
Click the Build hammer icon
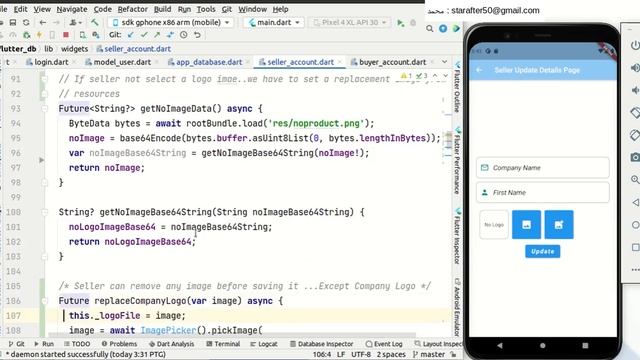pos(95,22)
